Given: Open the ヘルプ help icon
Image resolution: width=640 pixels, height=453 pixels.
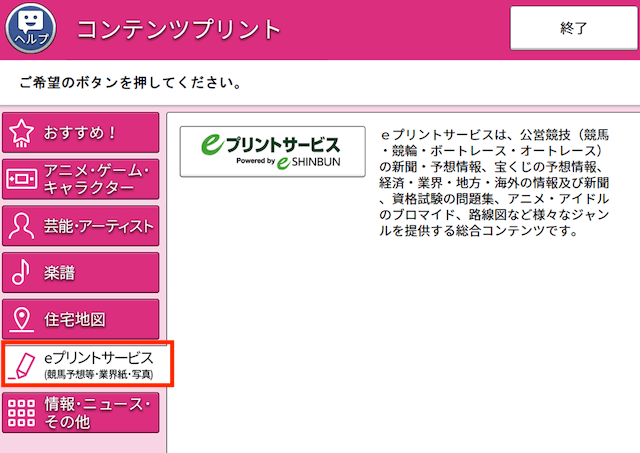Looking at the screenshot, I should tap(31, 29).
